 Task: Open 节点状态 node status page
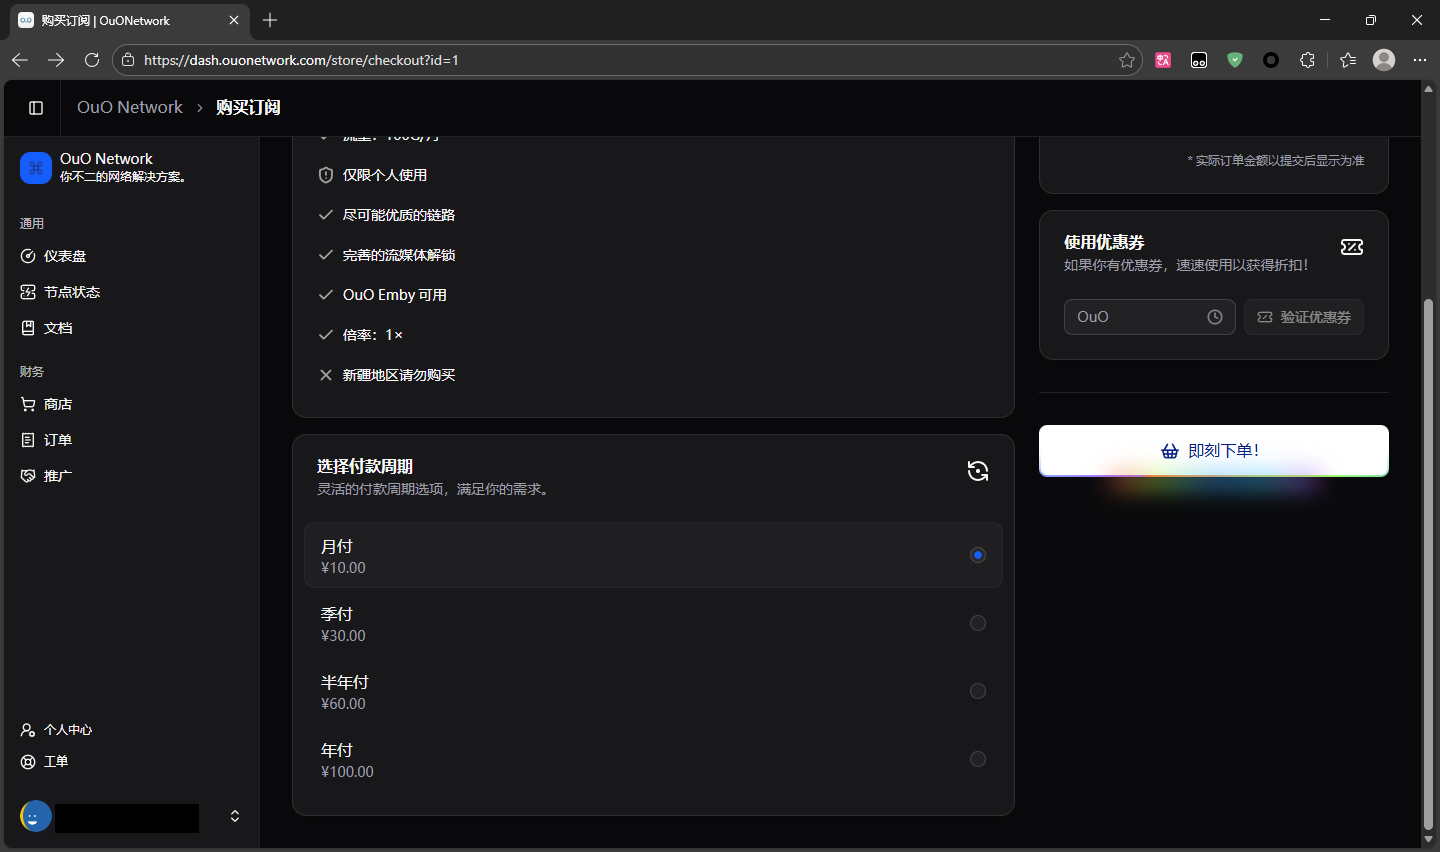point(72,292)
